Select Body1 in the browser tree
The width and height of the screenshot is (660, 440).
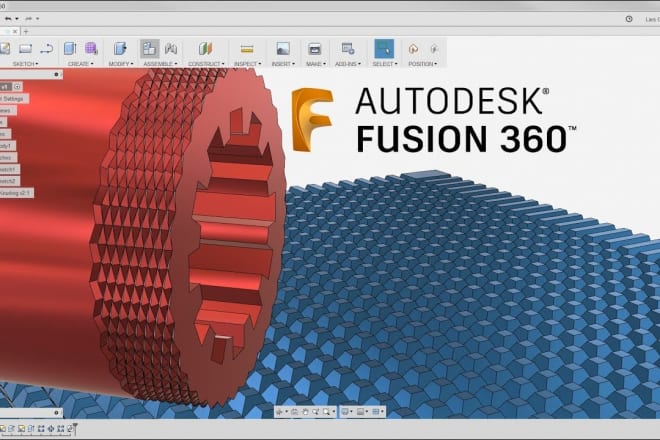[7, 146]
